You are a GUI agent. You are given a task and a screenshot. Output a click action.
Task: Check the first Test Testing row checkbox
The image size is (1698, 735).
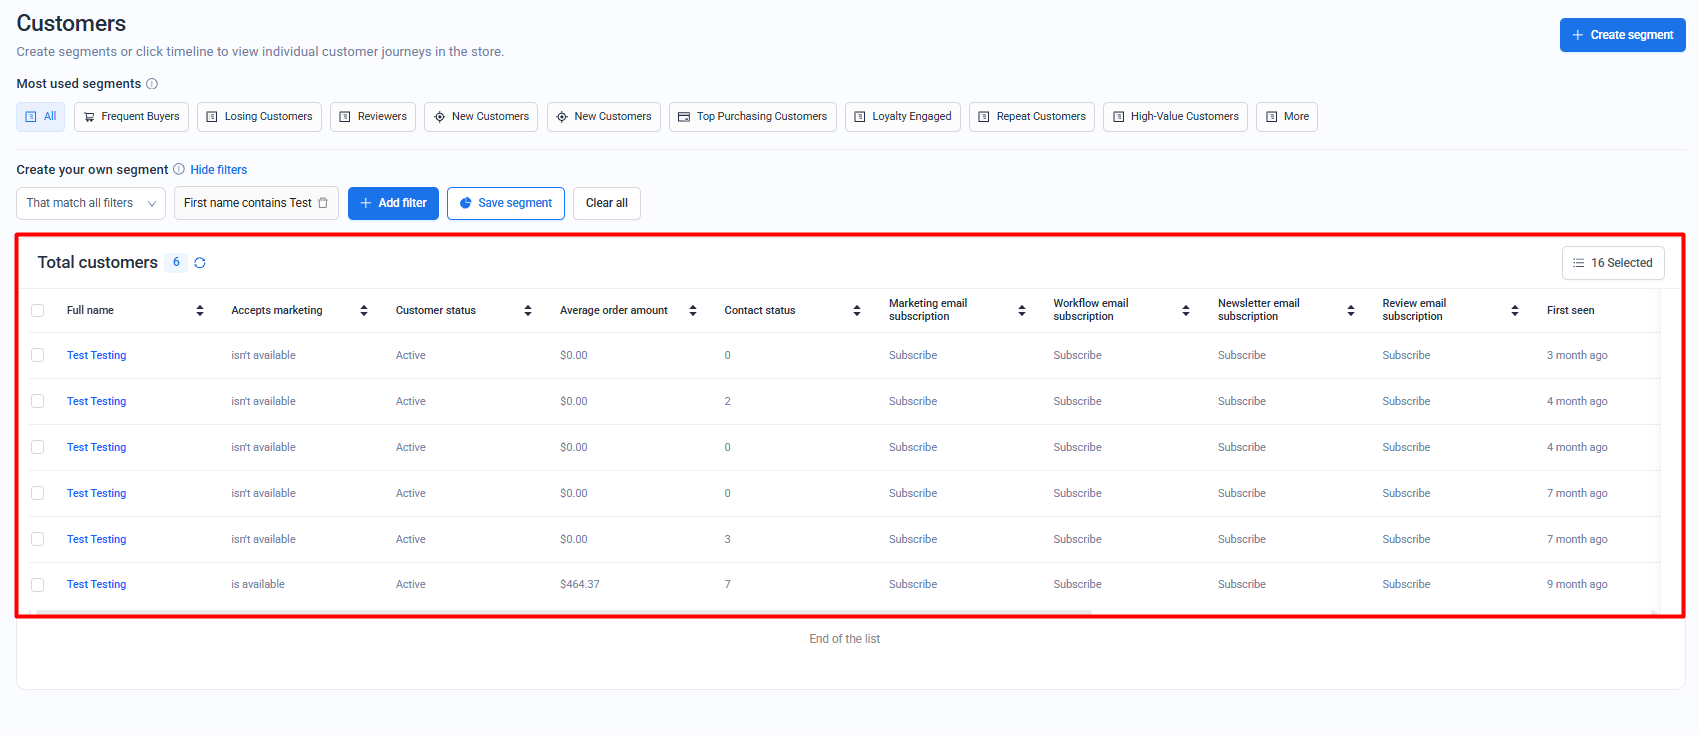pos(38,355)
